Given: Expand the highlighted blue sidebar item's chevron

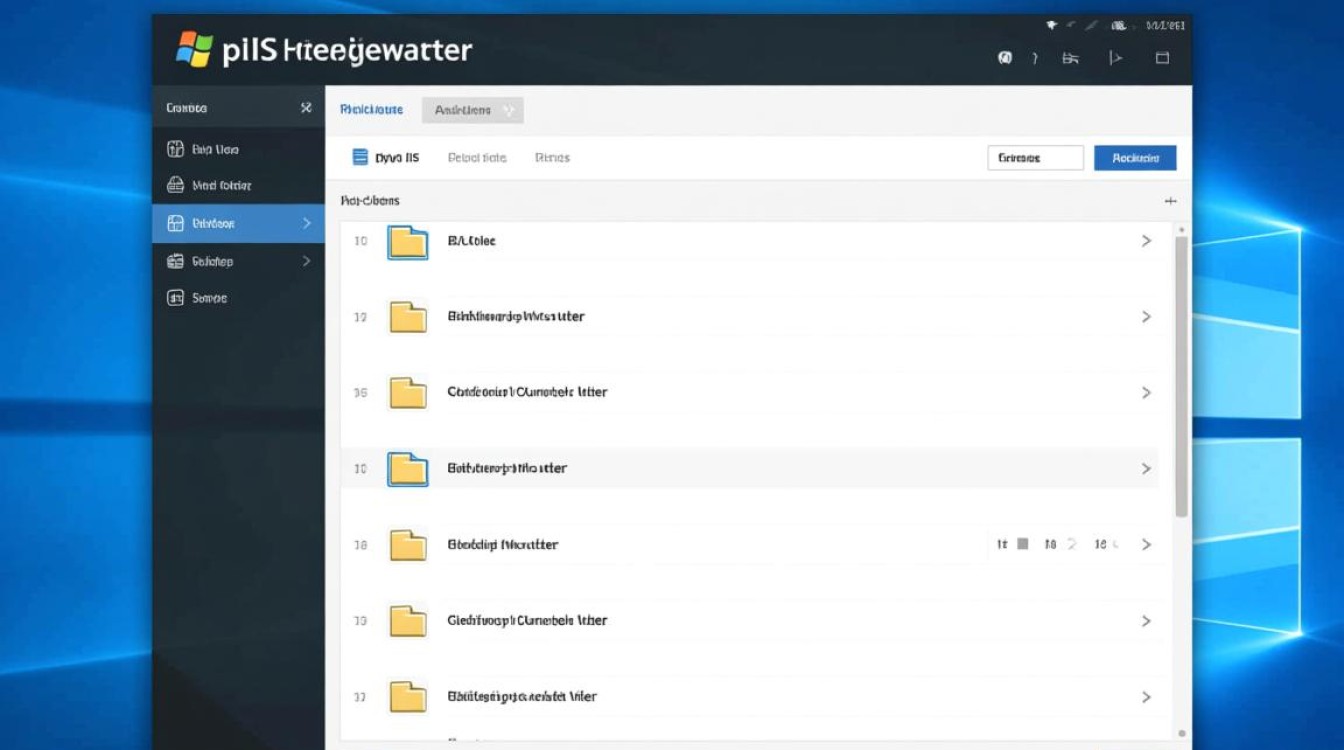Looking at the screenshot, I should [x=306, y=223].
